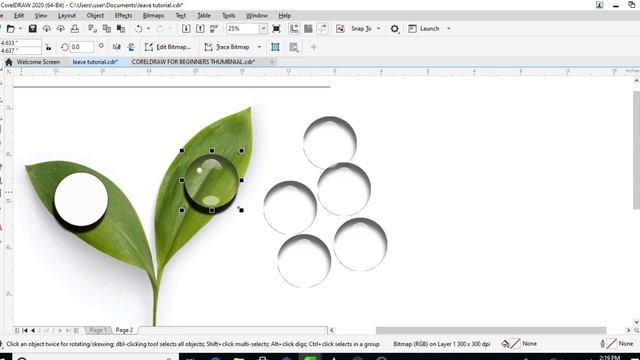Open the Help menu
The width and height of the screenshot is (640, 360).
coord(284,16)
